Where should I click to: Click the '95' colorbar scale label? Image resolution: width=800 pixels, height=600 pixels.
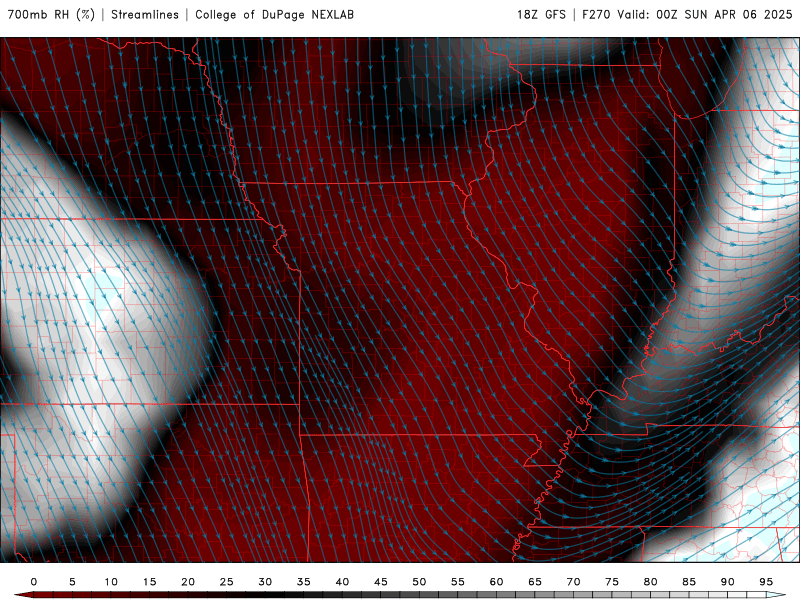[x=766, y=582]
